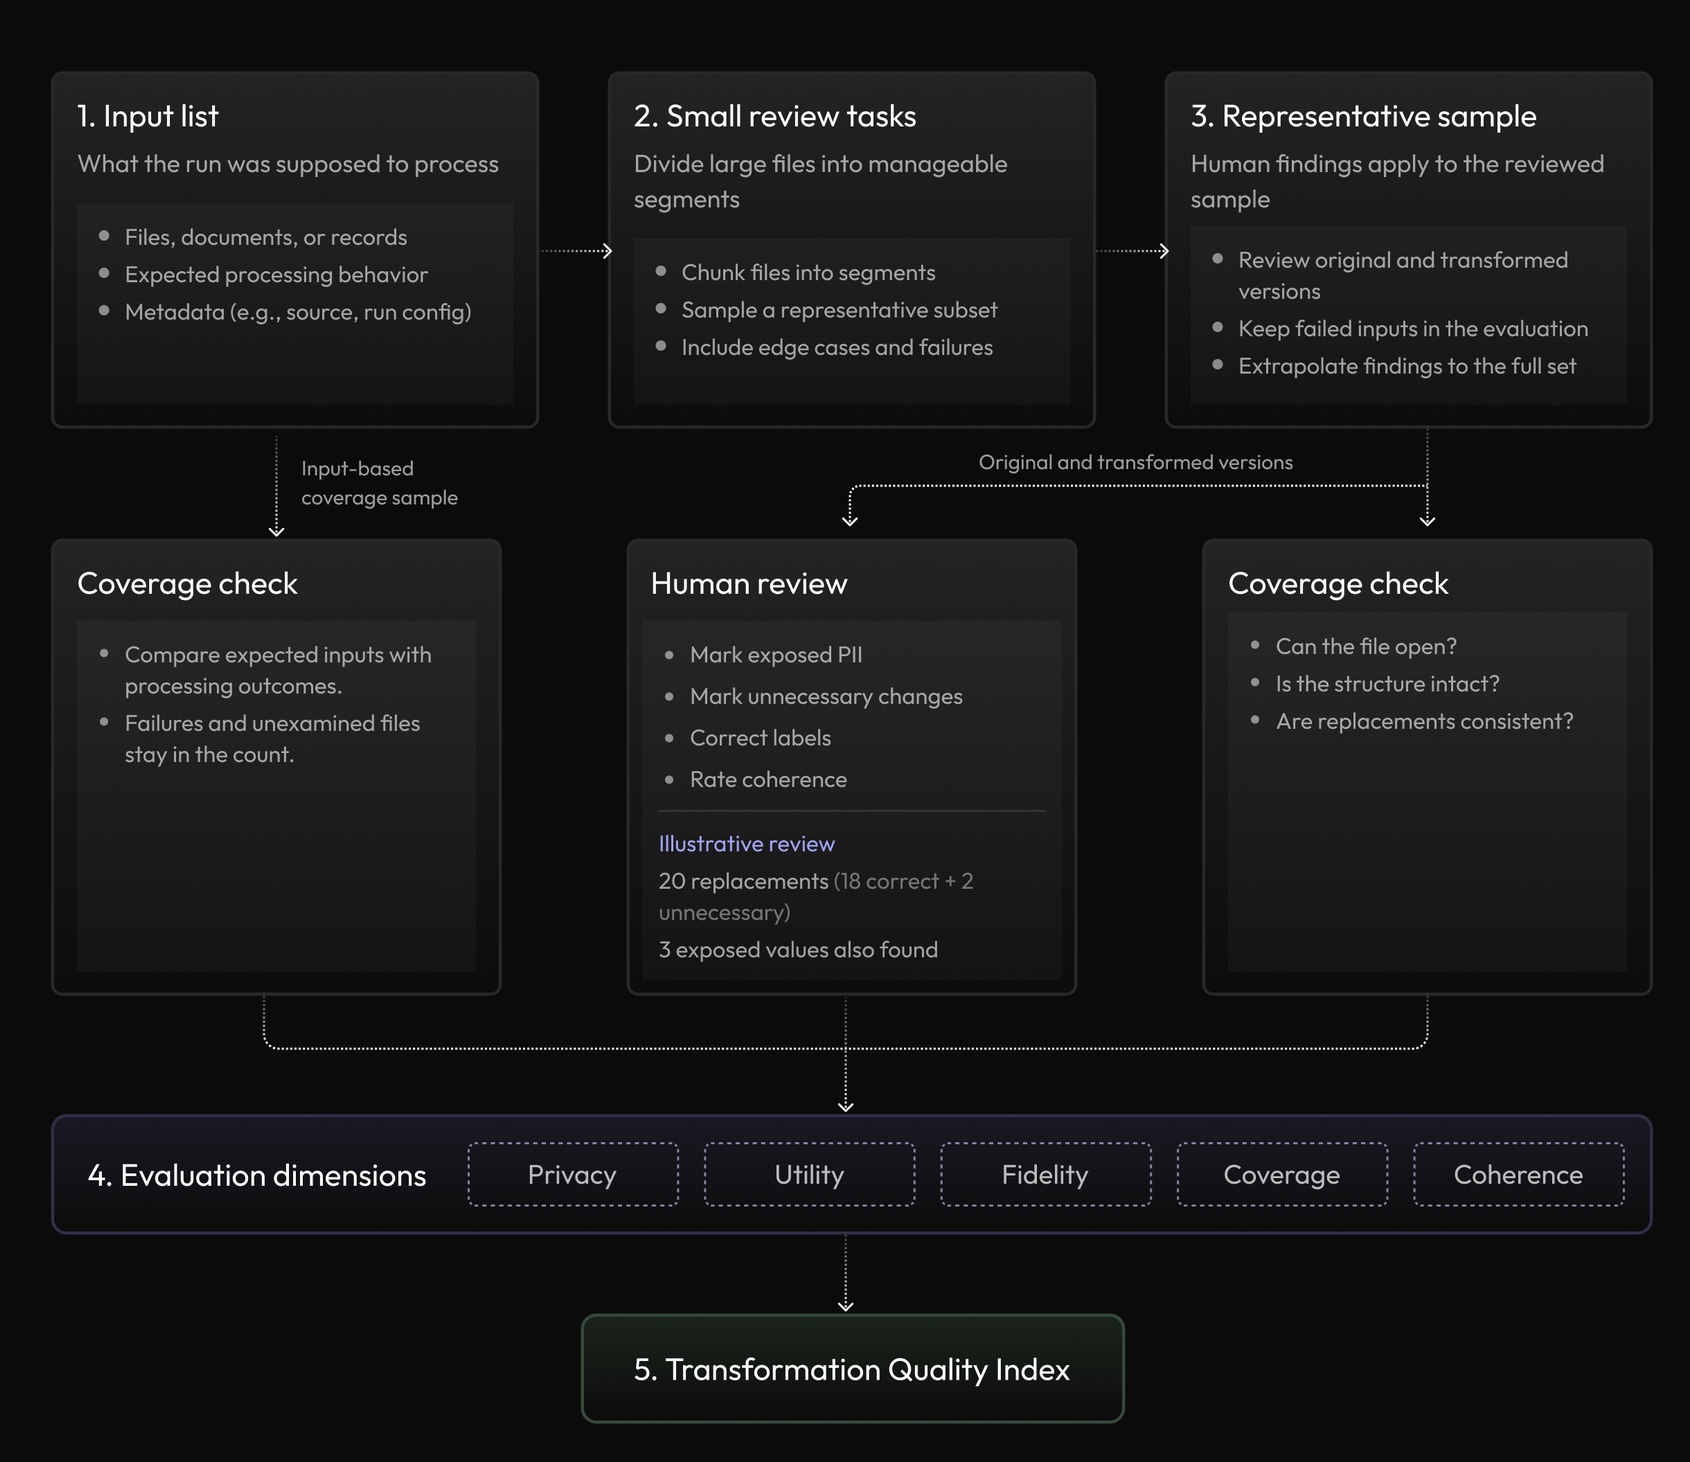Click 'Sample a representative subset' bullet

839,310
